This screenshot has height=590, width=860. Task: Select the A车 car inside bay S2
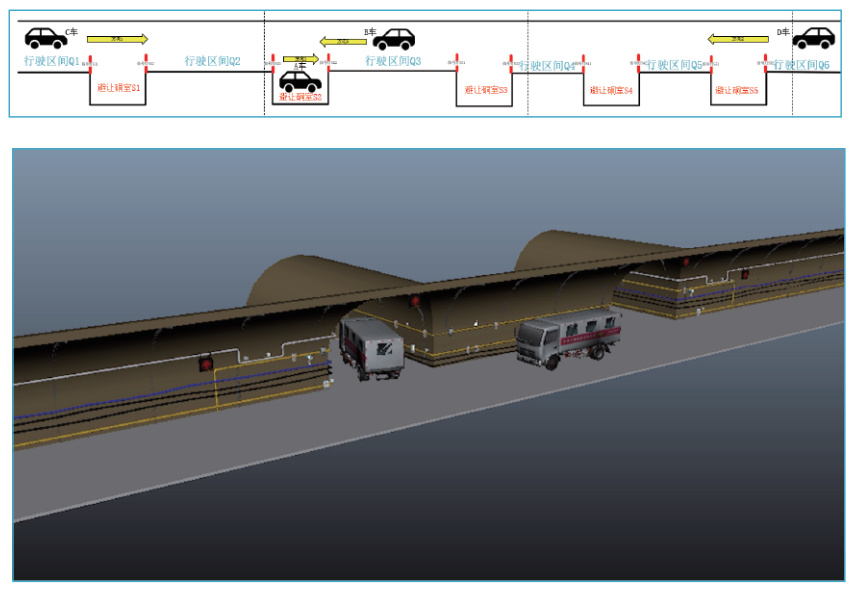tap(299, 81)
